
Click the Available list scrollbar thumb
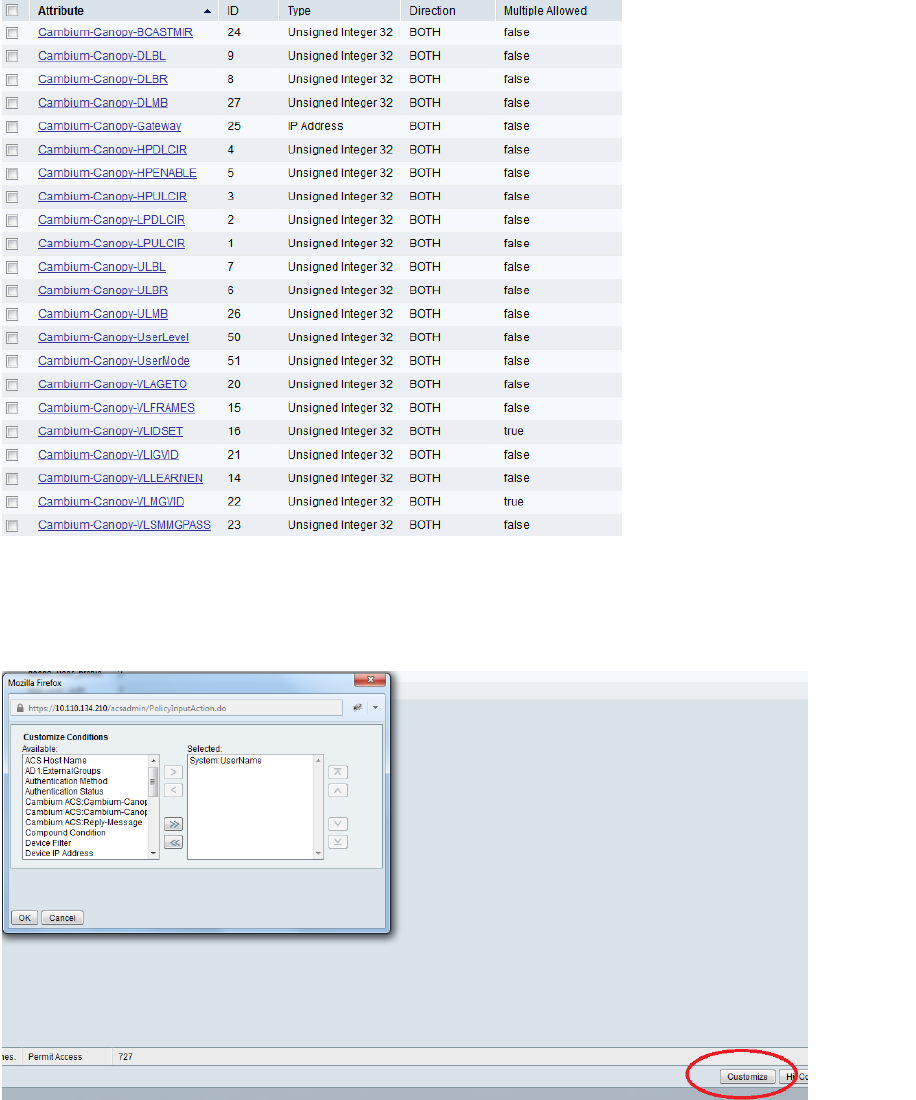pyautogui.click(x=152, y=781)
